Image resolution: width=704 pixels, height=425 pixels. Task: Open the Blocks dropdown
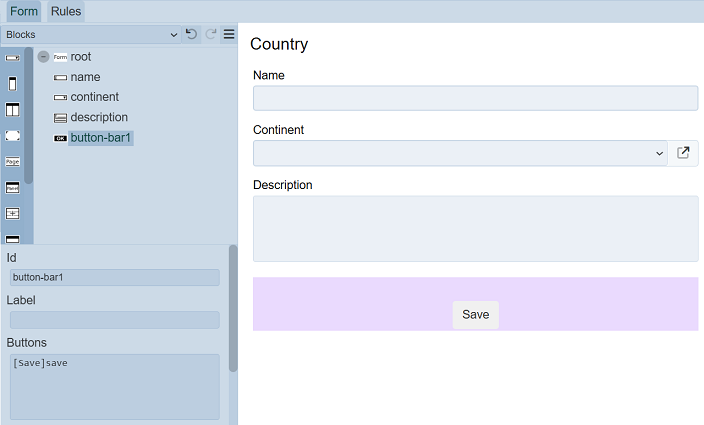(90, 34)
